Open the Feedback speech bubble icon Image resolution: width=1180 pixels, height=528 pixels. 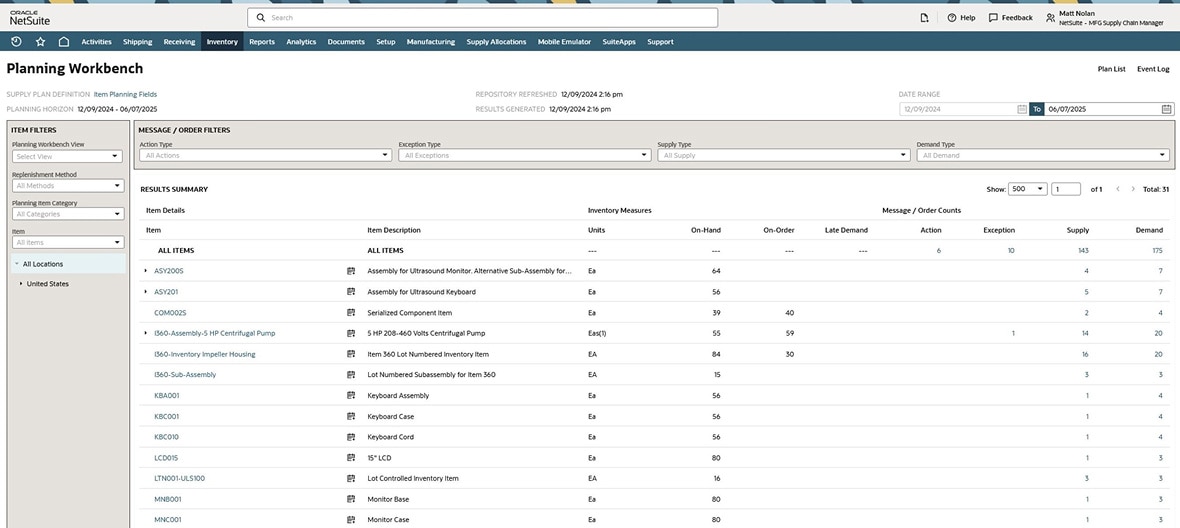[993, 18]
